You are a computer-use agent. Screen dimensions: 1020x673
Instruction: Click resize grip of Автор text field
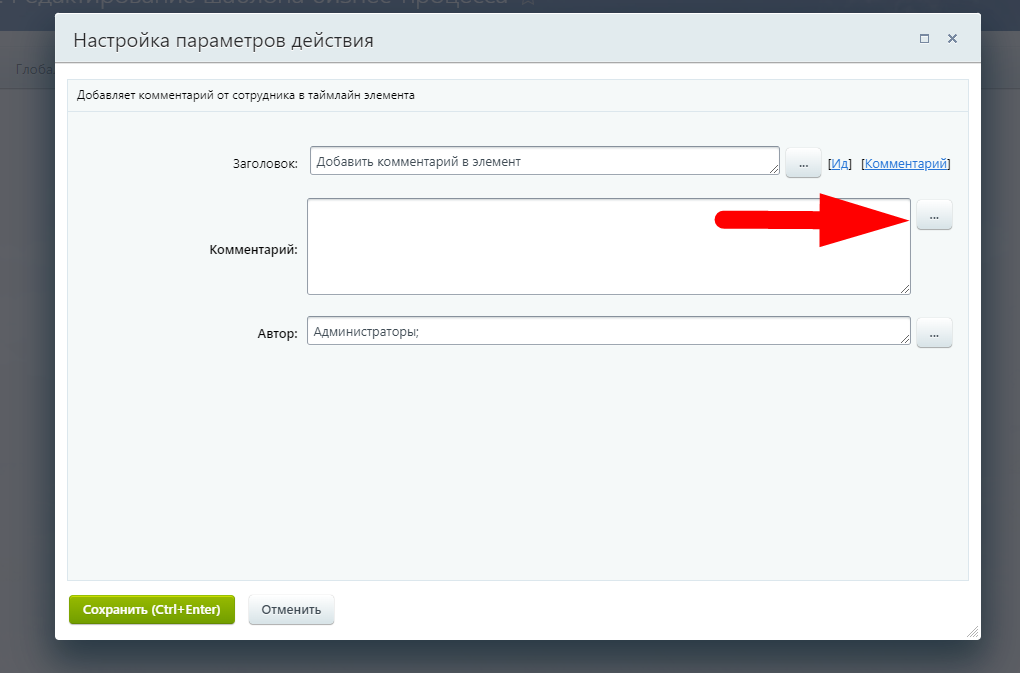tap(905, 340)
